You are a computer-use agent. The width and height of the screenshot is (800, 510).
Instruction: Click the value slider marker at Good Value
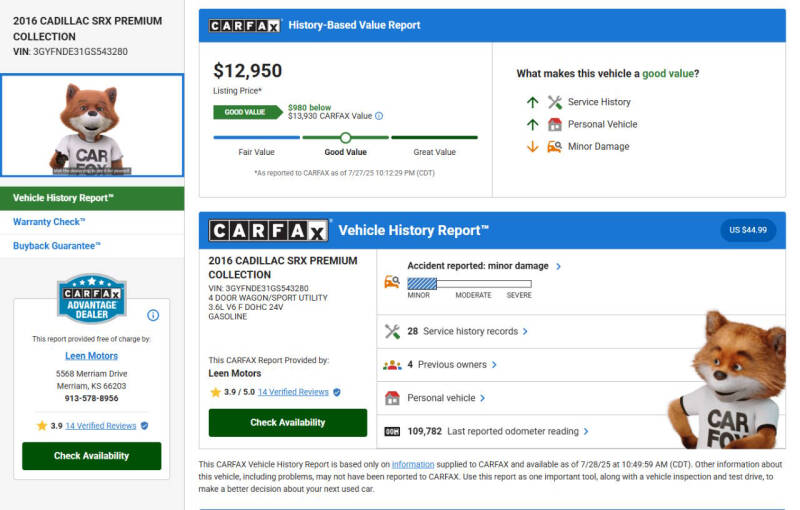[346, 138]
